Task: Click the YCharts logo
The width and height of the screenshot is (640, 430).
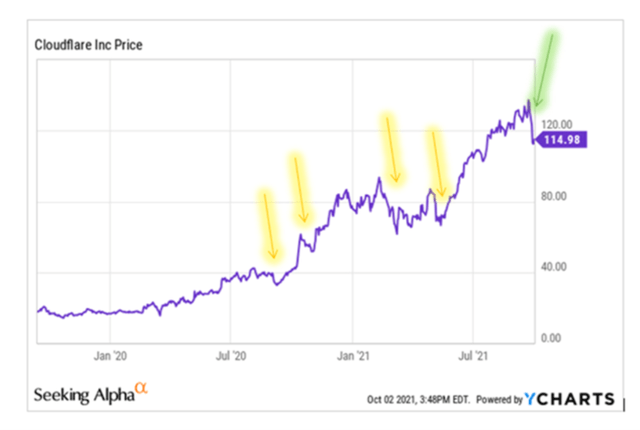Action: pyautogui.click(x=569, y=399)
